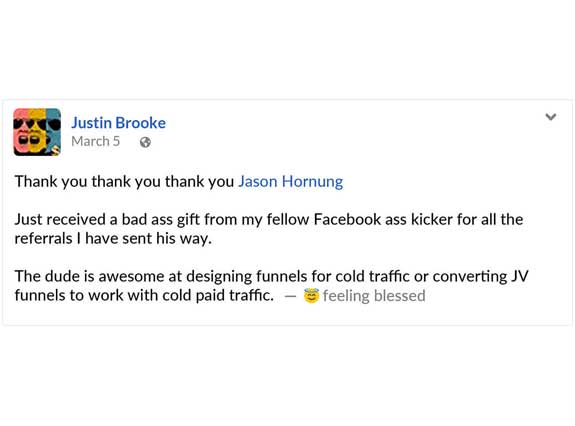The width and height of the screenshot is (575, 426).
Task: Visit the Justin Brooke profile name link
Action: (118, 123)
